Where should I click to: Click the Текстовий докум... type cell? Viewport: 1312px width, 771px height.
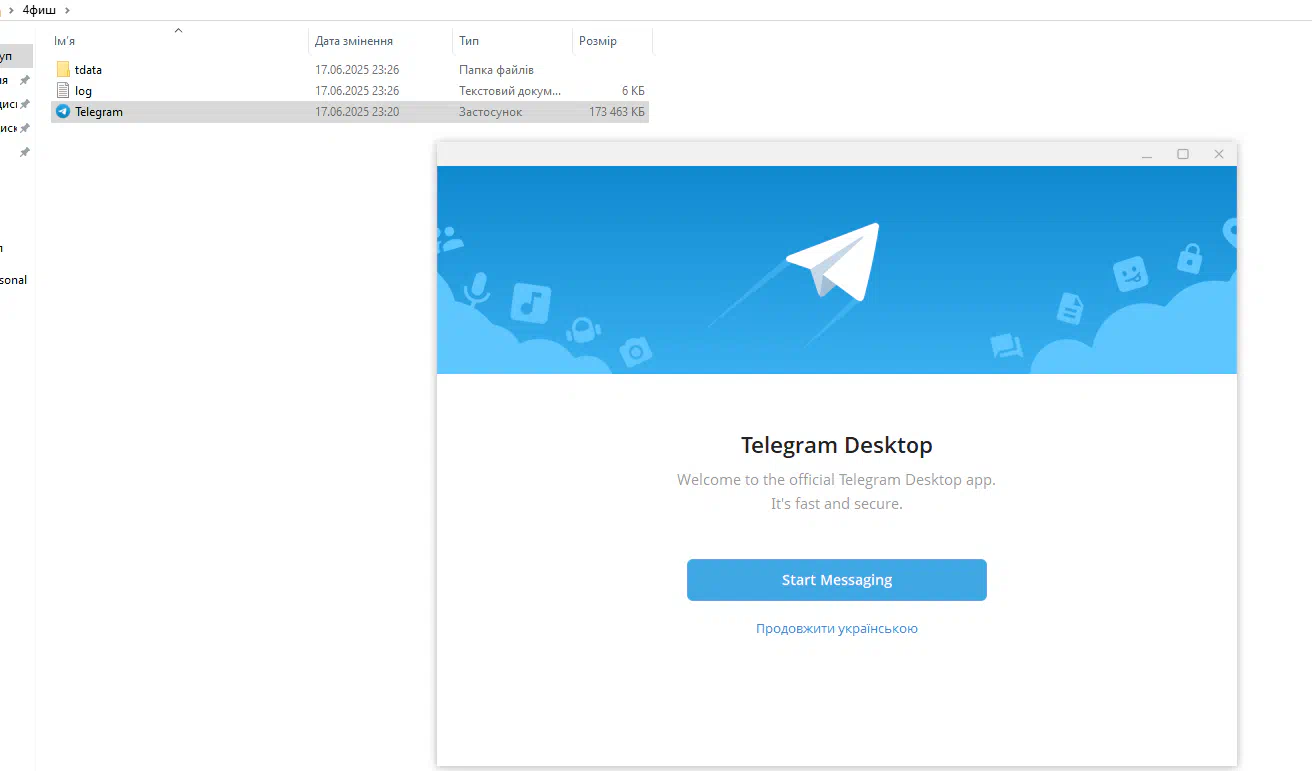click(x=510, y=91)
